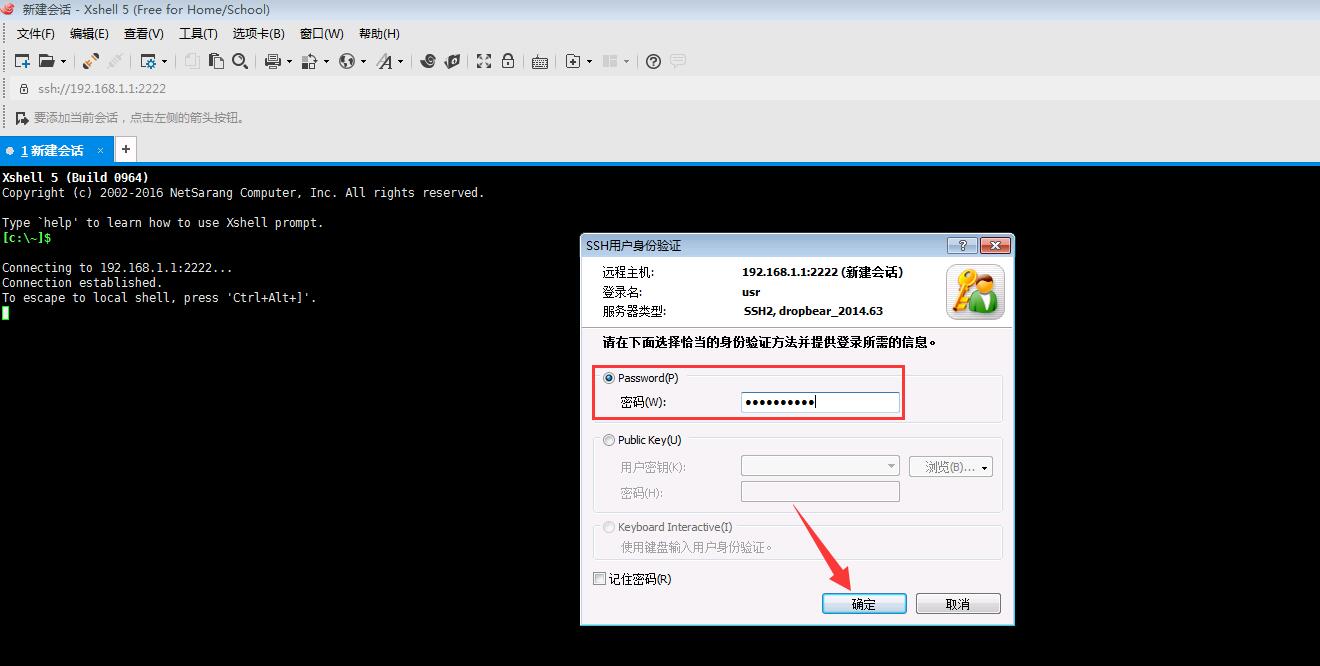The width and height of the screenshot is (1320, 666).
Task: Click the 取消 button
Action: point(958,604)
